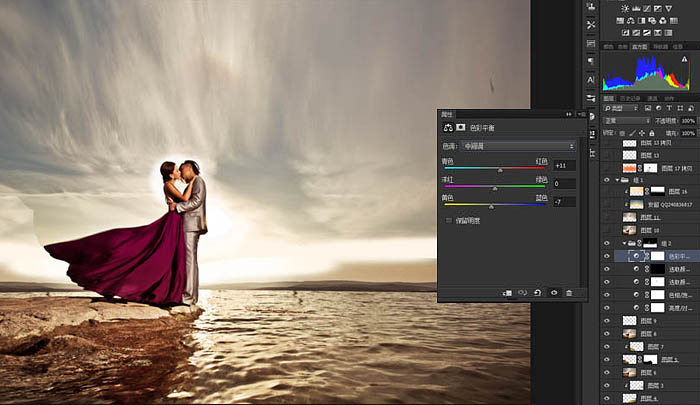Click reset adjustment defaults button in Properties
700x405 pixels.
(x=538, y=293)
